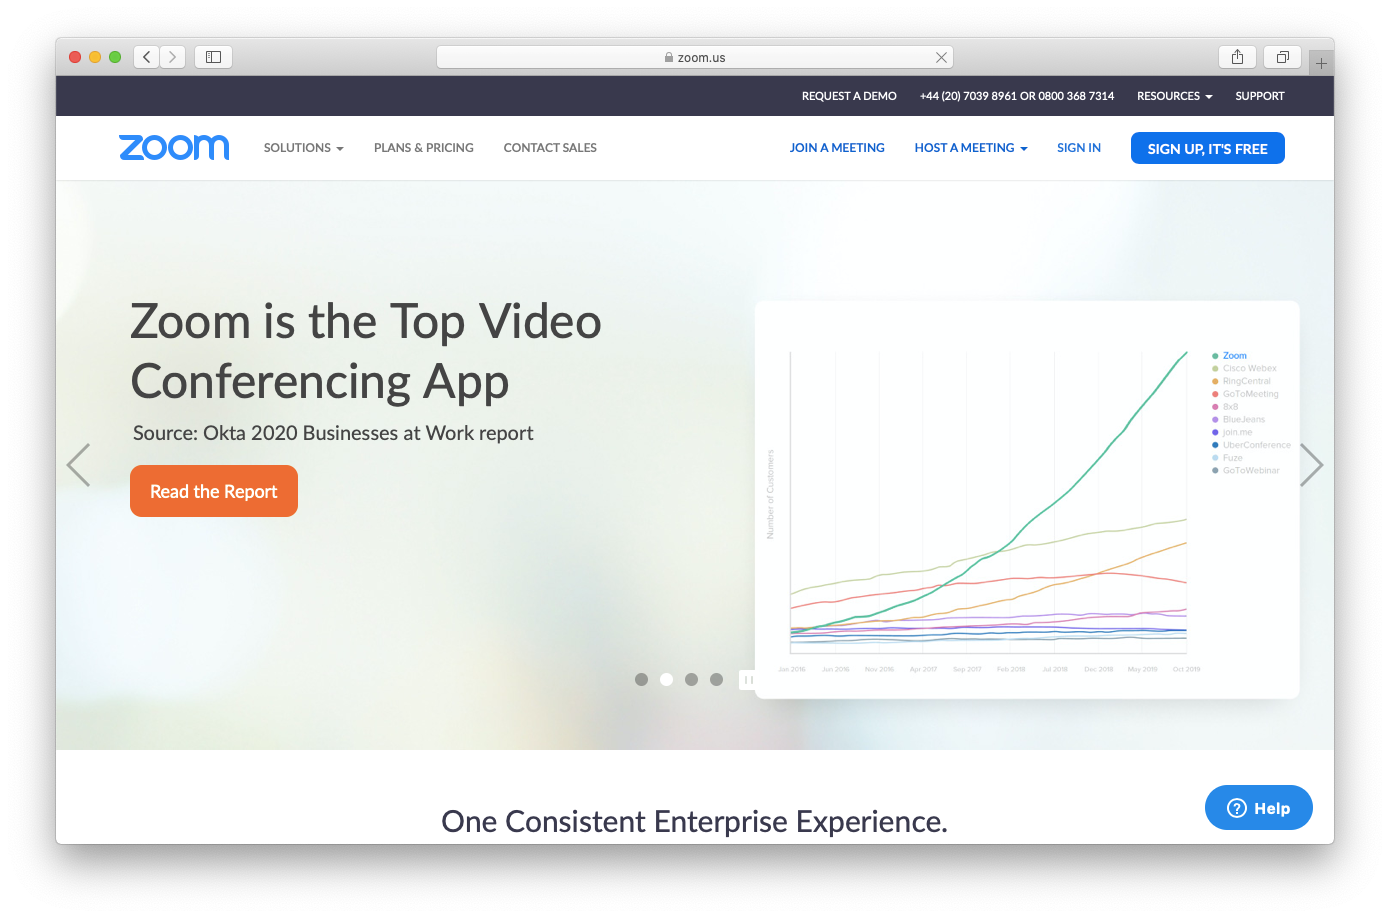The height and width of the screenshot is (918, 1390).
Task: Close the Safari window red button
Action: pos(75,57)
